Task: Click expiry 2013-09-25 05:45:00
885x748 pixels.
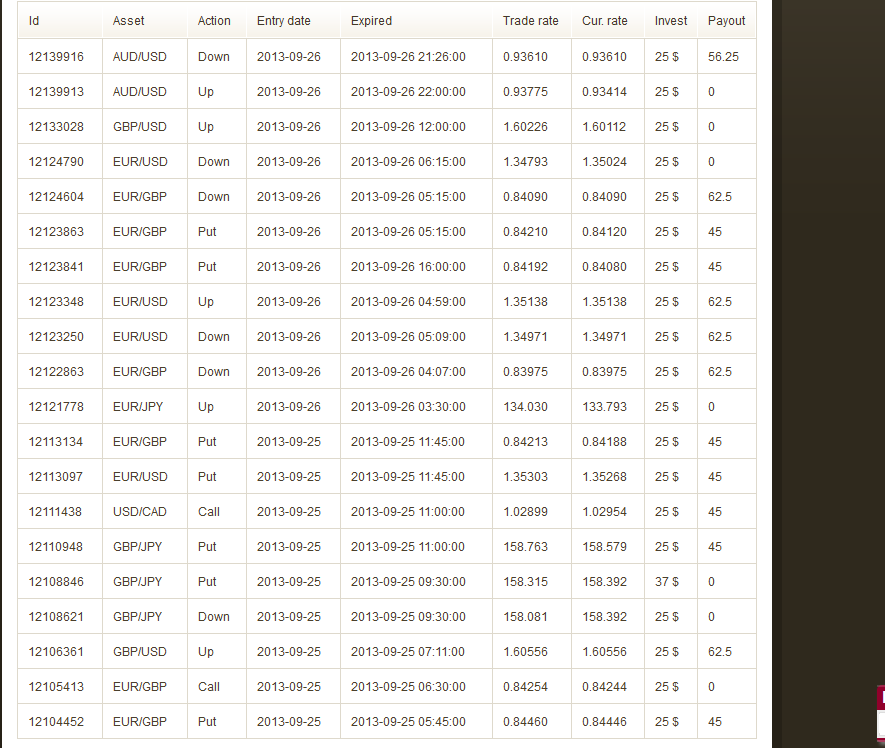Action: (x=408, y=721)
